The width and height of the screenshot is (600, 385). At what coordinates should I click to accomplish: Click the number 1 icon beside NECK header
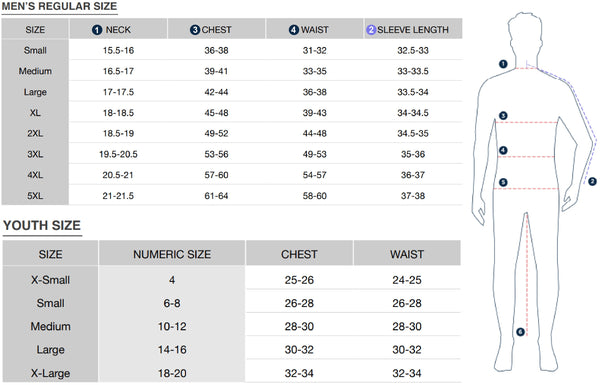coord(97,30)
